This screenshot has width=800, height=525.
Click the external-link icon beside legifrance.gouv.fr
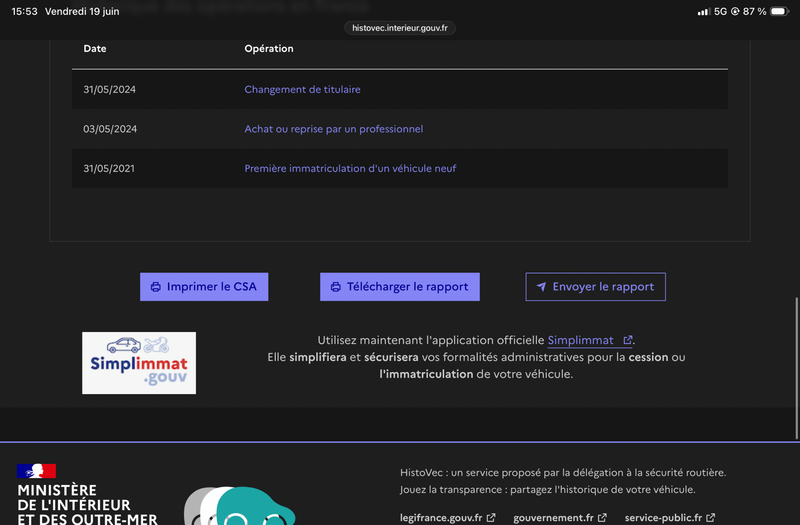[491, 518]
